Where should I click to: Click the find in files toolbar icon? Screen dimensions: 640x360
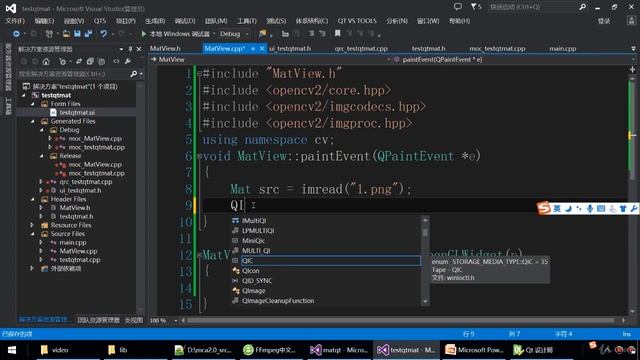(262, 34)
